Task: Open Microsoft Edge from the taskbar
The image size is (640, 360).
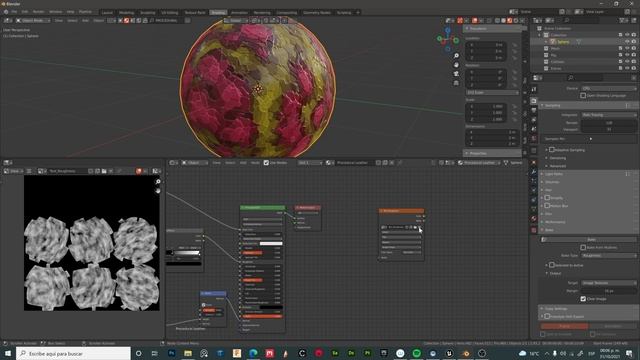Action: pos(253,353)
